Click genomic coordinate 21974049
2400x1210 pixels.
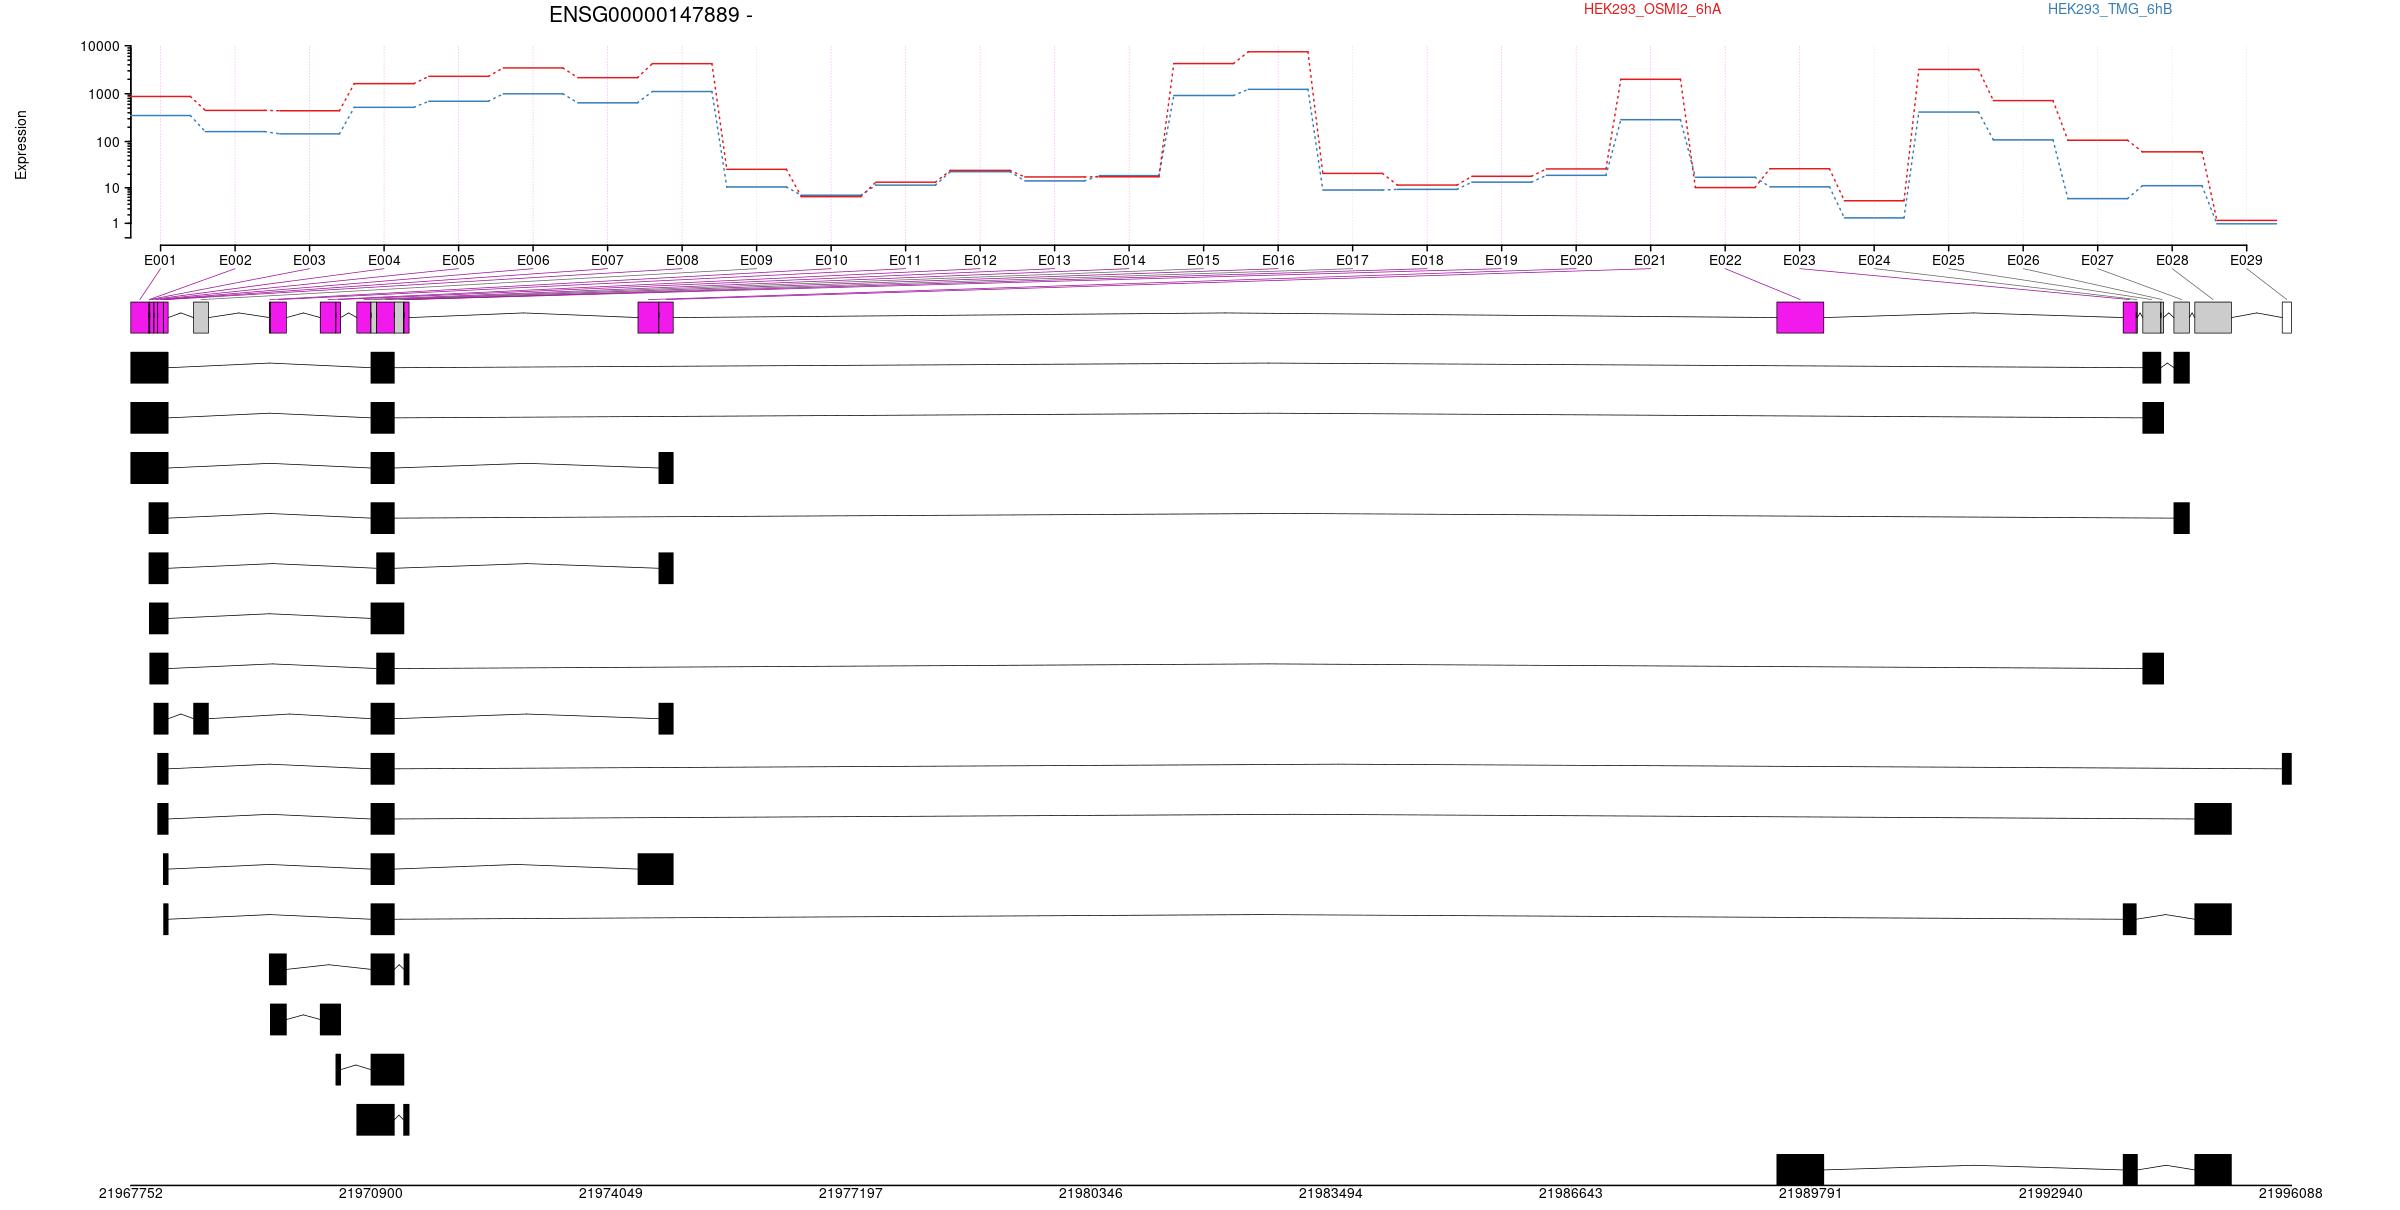pos(611,1193)
